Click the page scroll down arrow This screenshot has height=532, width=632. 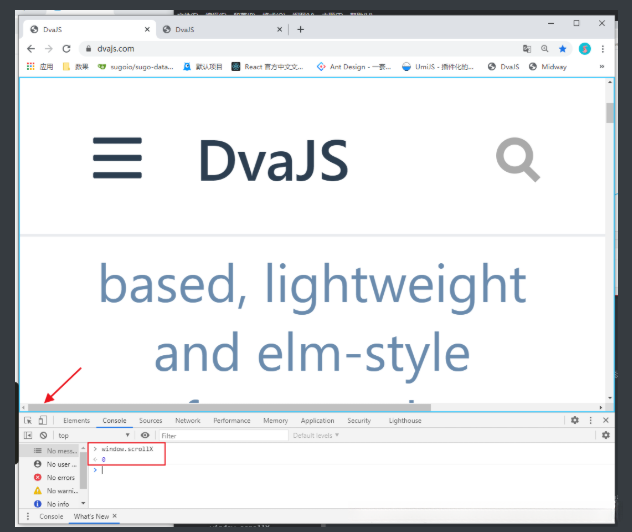coord(610,398)
